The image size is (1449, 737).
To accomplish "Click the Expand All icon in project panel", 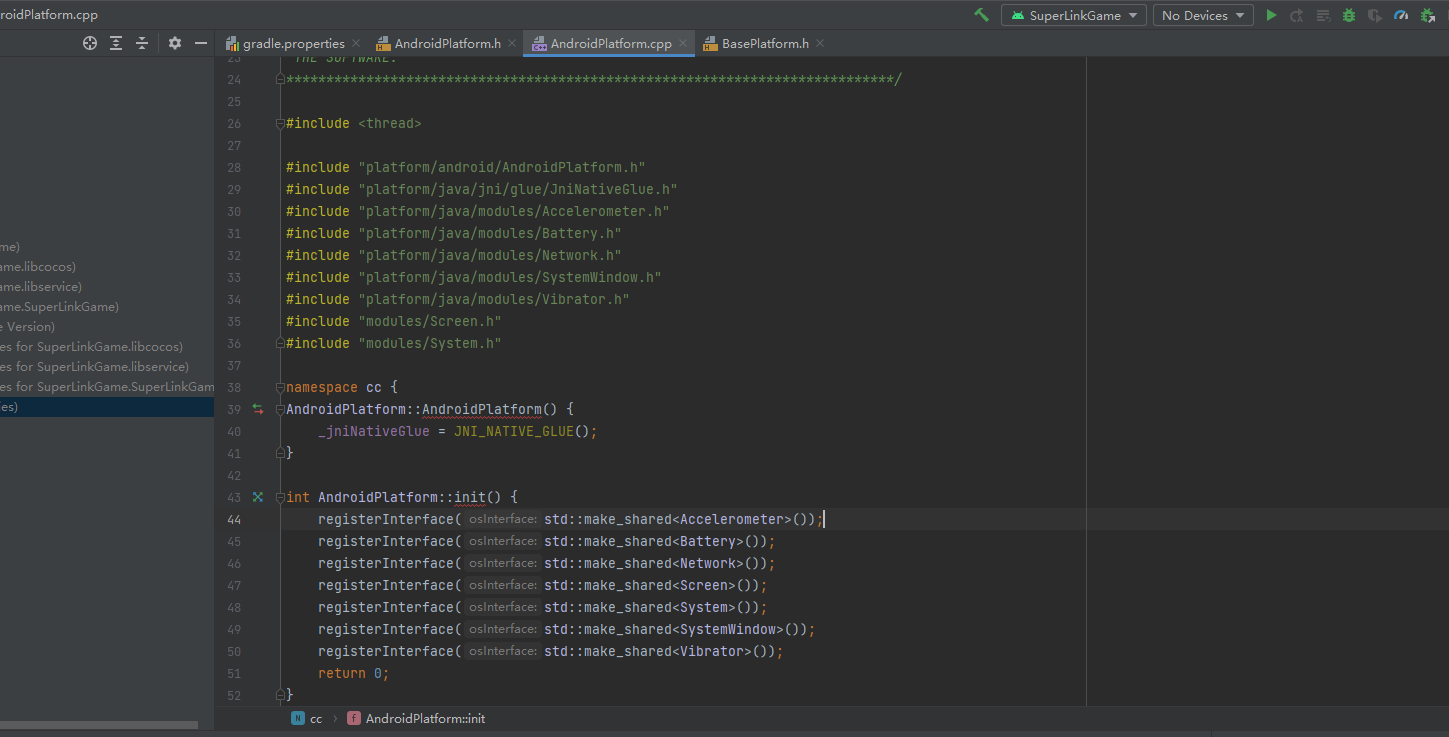I will [116, 43].
